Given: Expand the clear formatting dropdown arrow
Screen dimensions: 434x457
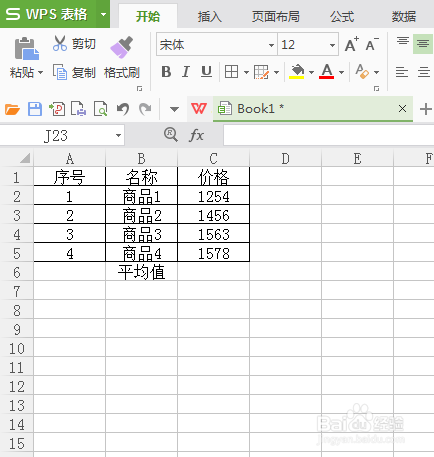Looking at the screenshot, I should point(376,72).
